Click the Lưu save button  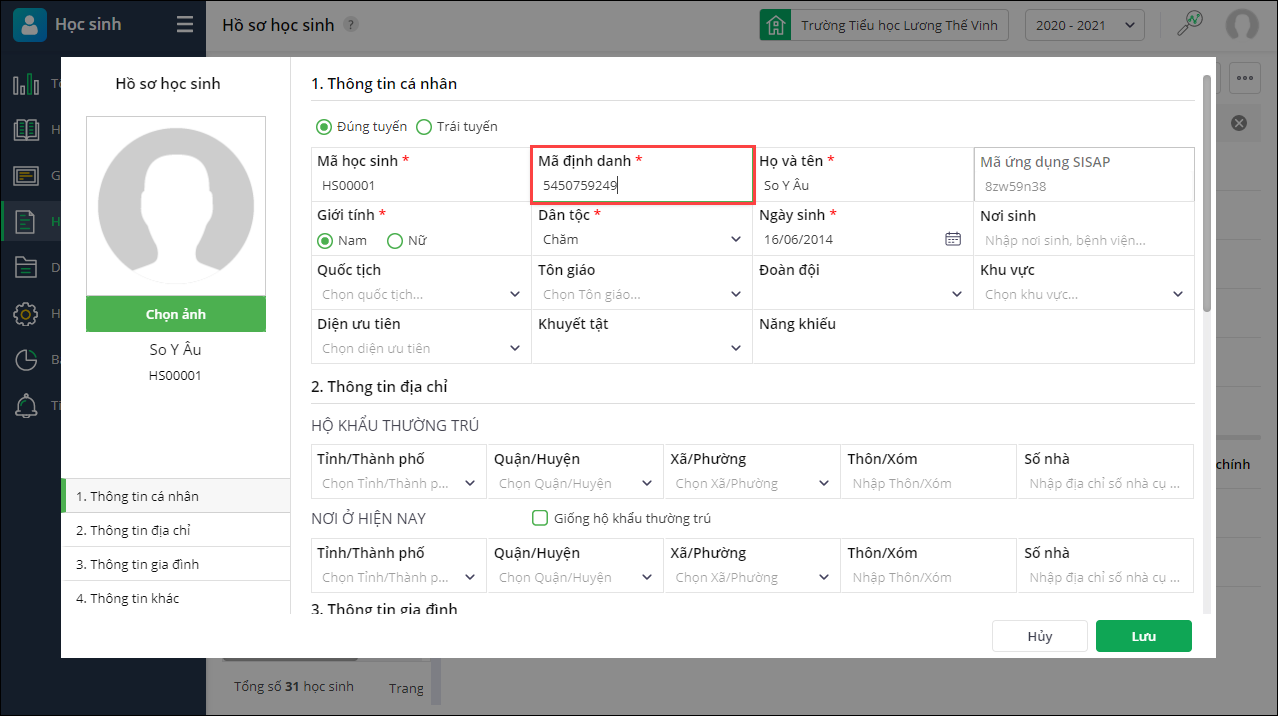[1143, 636]
